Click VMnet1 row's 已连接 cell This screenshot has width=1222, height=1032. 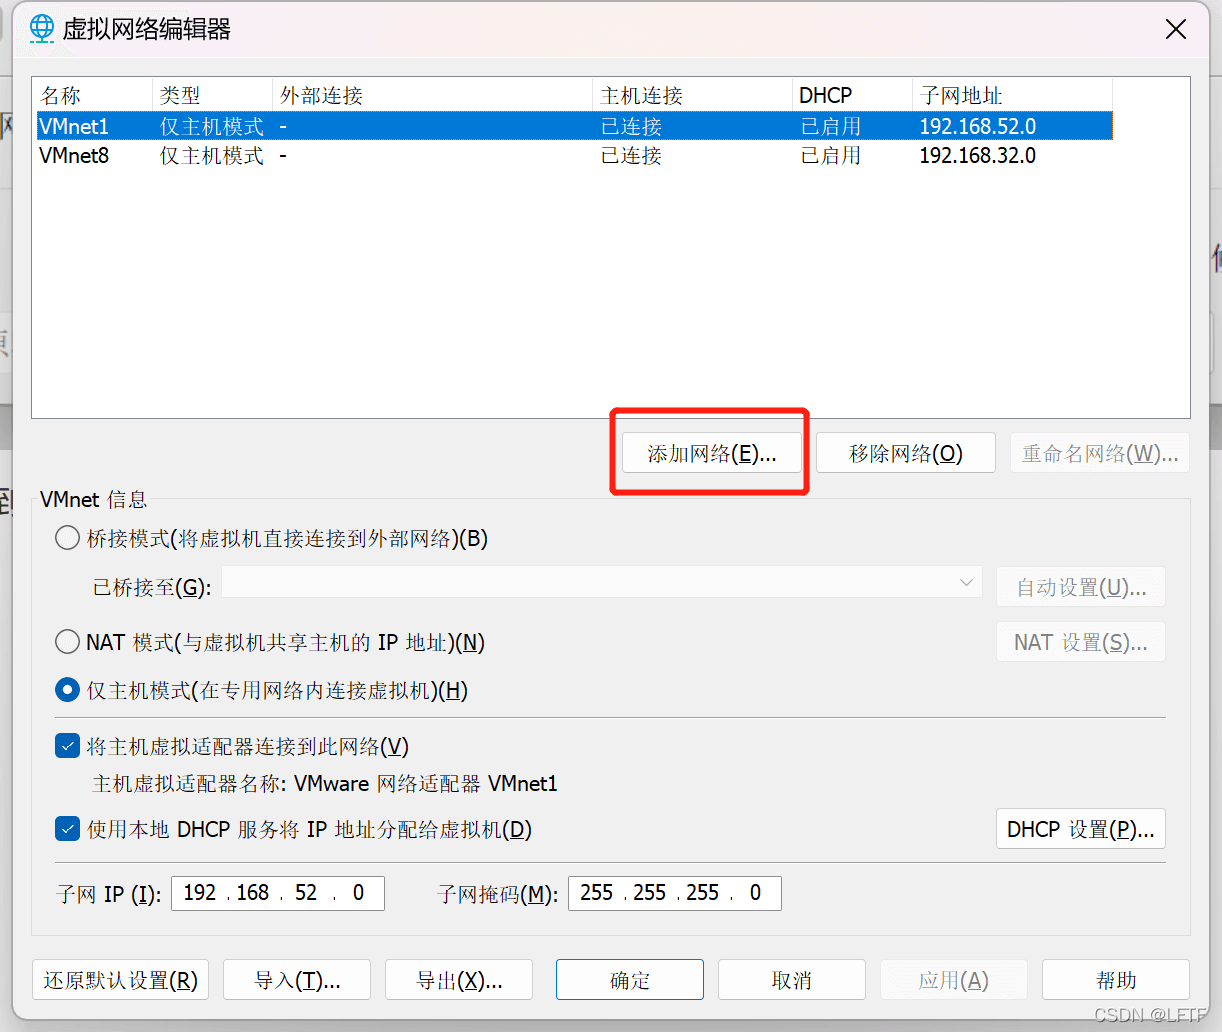tap(631, 126)
